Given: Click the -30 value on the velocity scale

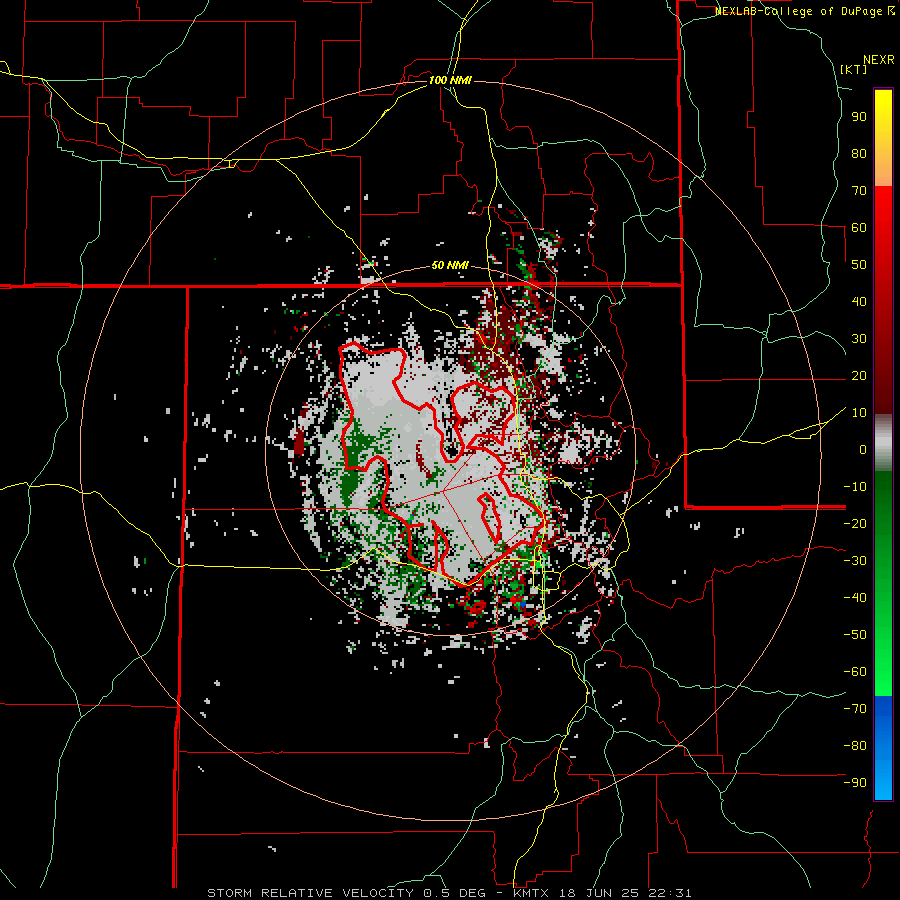Looking at the screenshot, I should pyautogui.click(x=855, y=561).
